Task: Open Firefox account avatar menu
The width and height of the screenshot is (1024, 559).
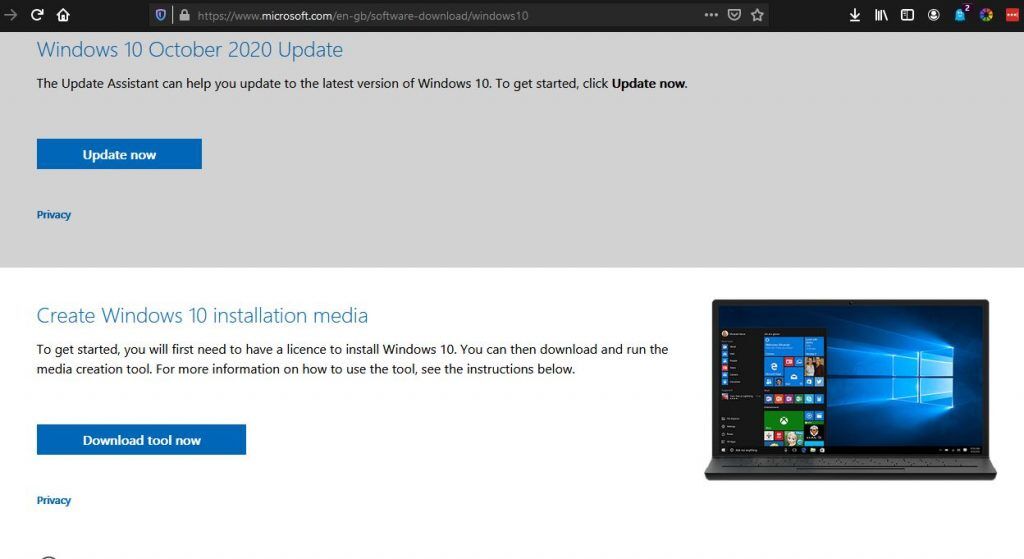Action: click(934, 15)
